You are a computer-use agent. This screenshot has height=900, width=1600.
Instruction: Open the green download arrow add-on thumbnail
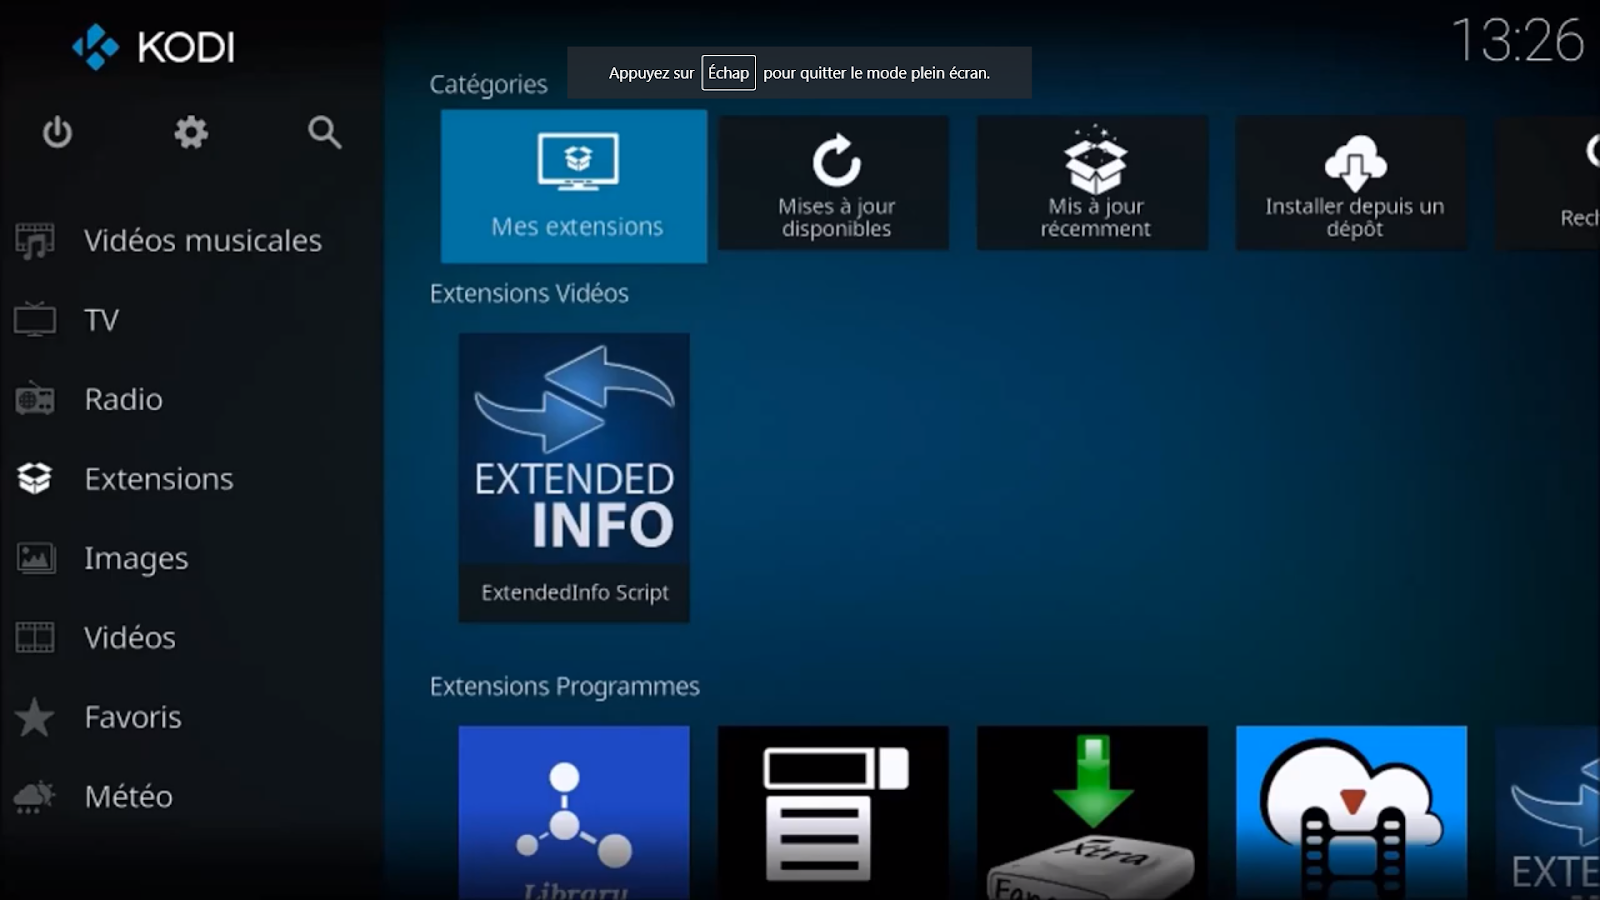1092,813
